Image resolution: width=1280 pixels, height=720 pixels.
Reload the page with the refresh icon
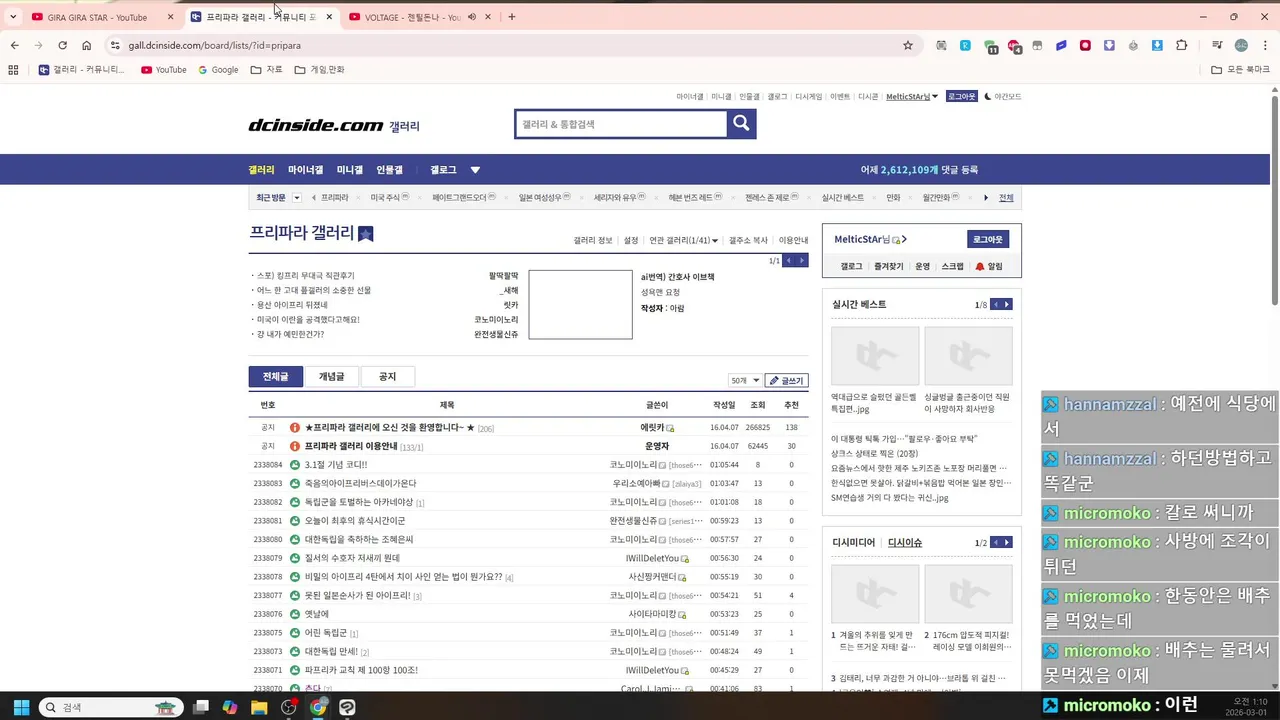(x=62, y=45)
